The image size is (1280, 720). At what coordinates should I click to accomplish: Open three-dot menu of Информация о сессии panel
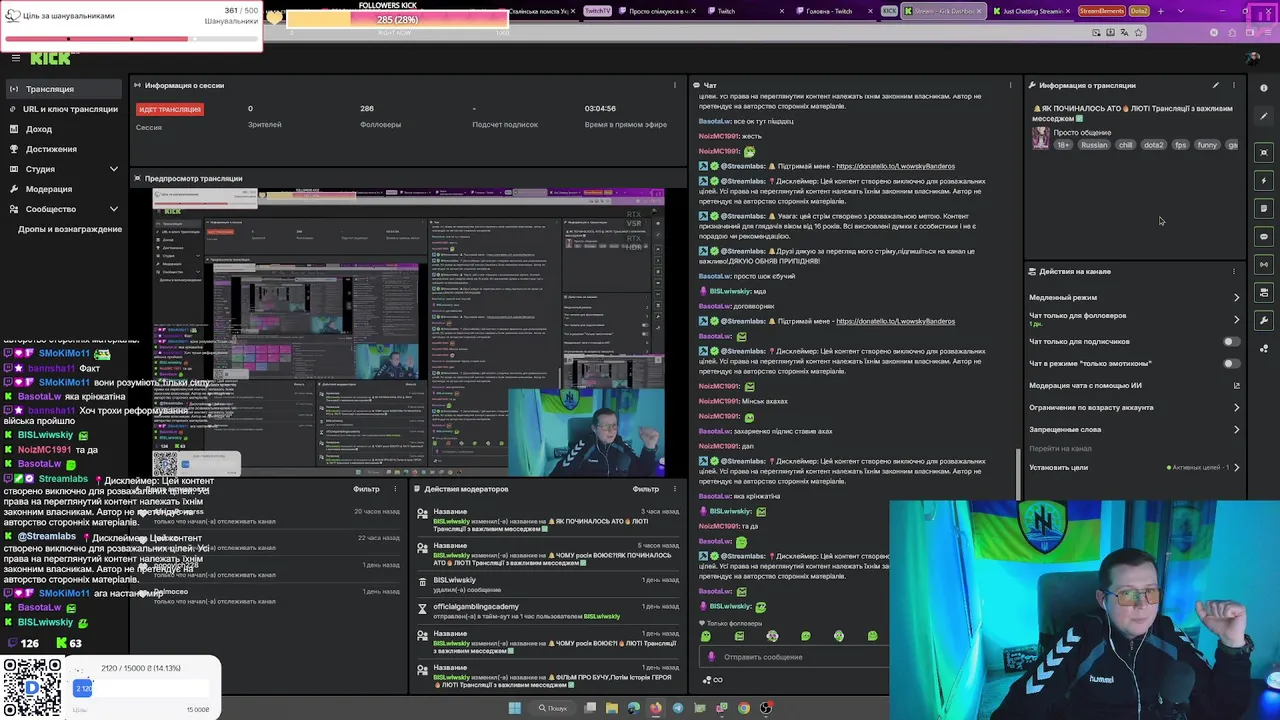pos(675,85)
